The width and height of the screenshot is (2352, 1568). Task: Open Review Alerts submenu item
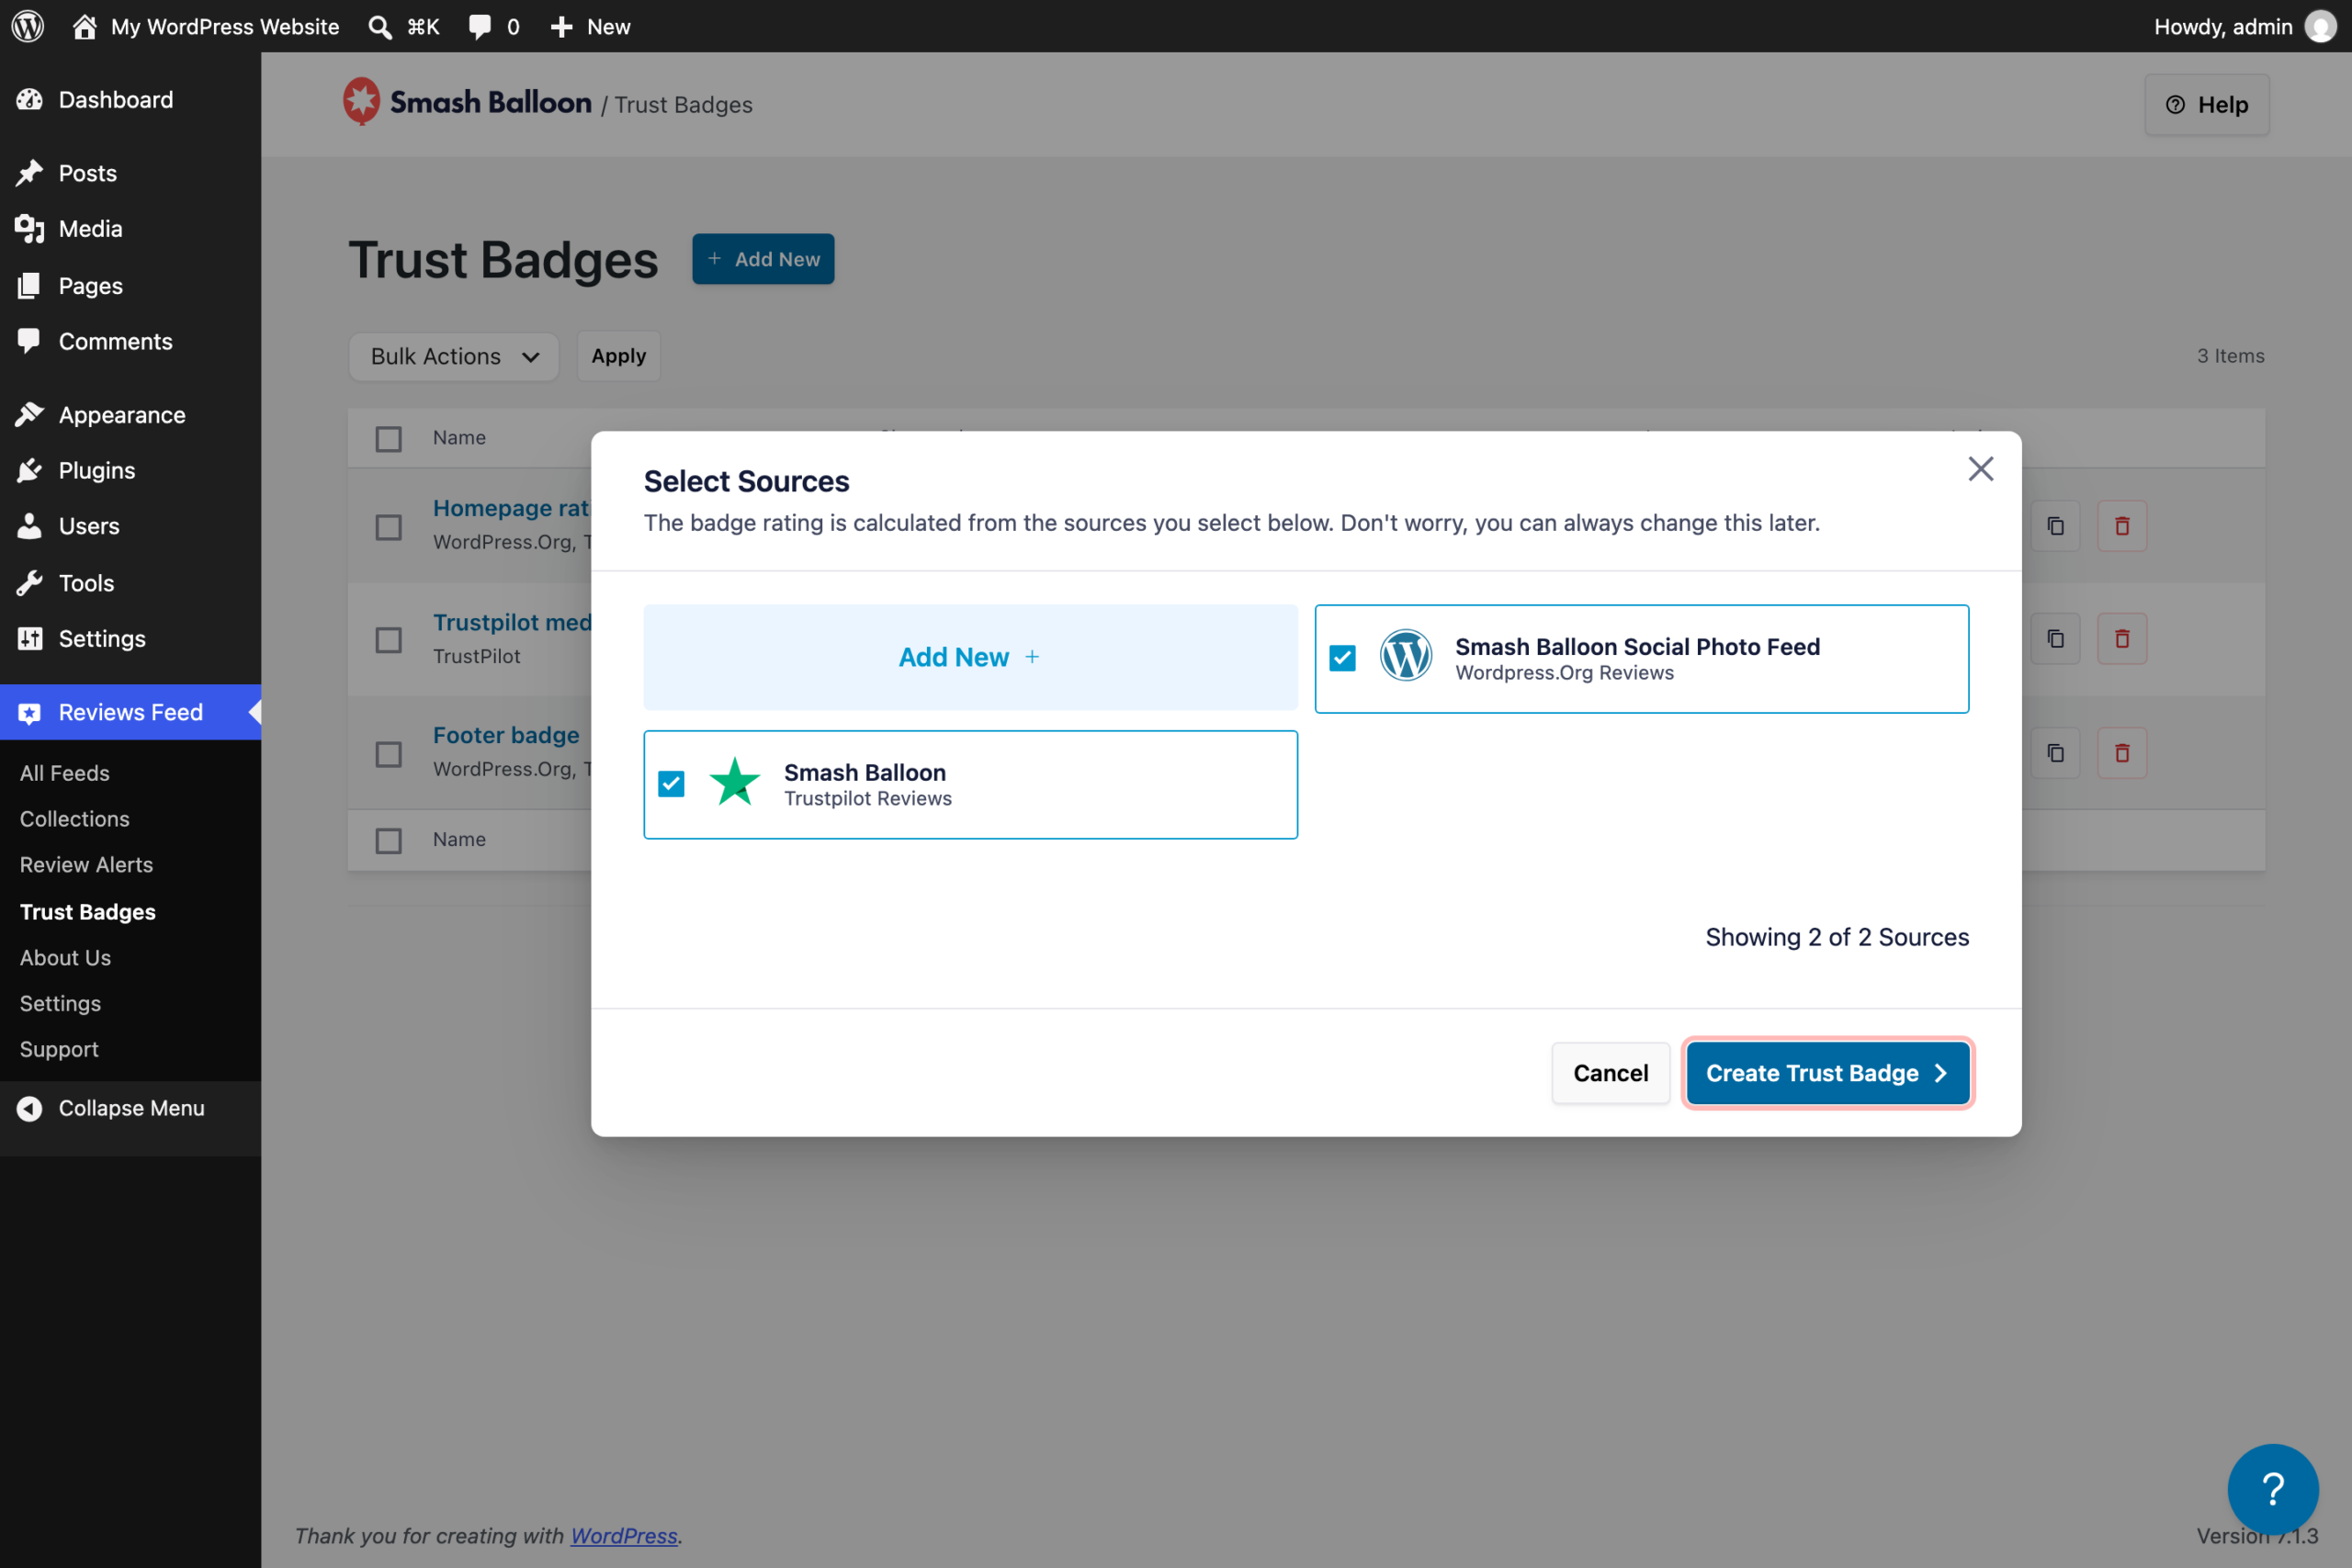pos(86,865)
